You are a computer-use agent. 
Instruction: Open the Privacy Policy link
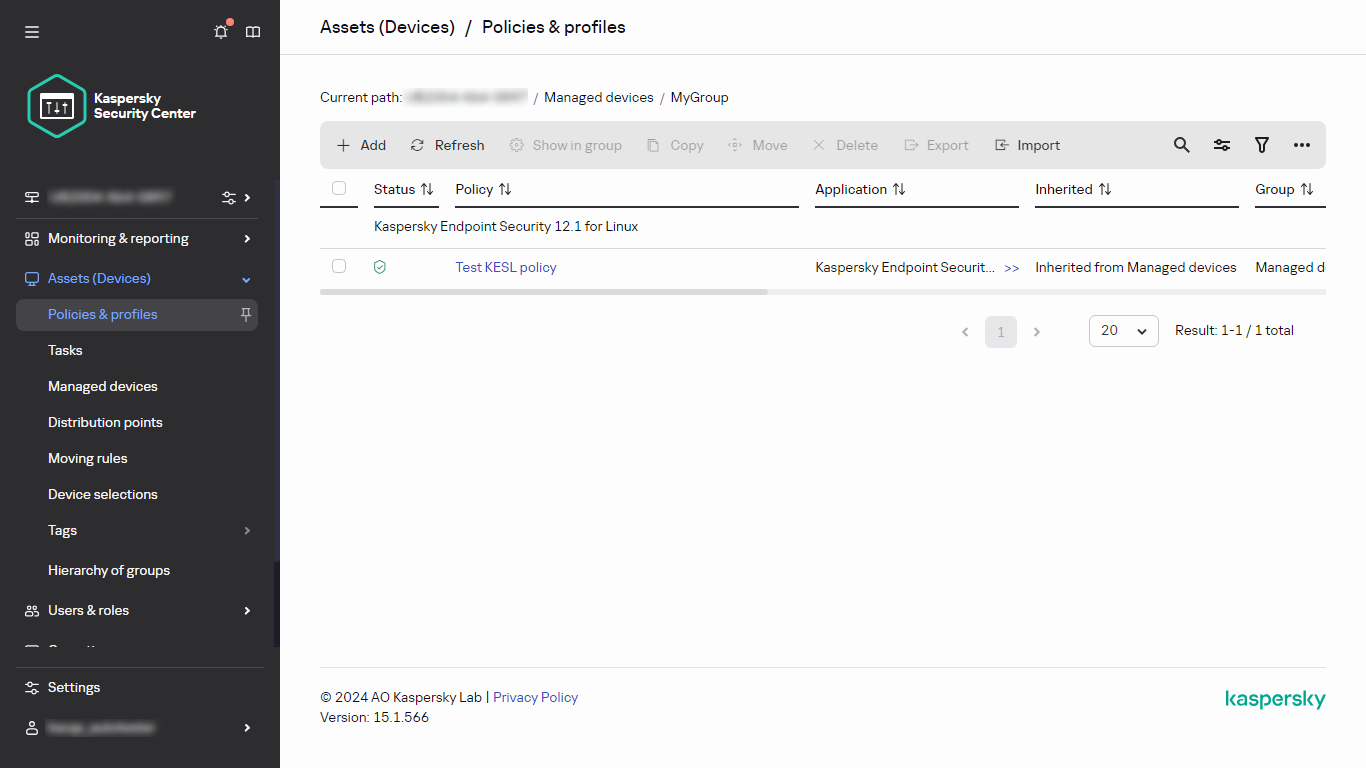(535, 697)
